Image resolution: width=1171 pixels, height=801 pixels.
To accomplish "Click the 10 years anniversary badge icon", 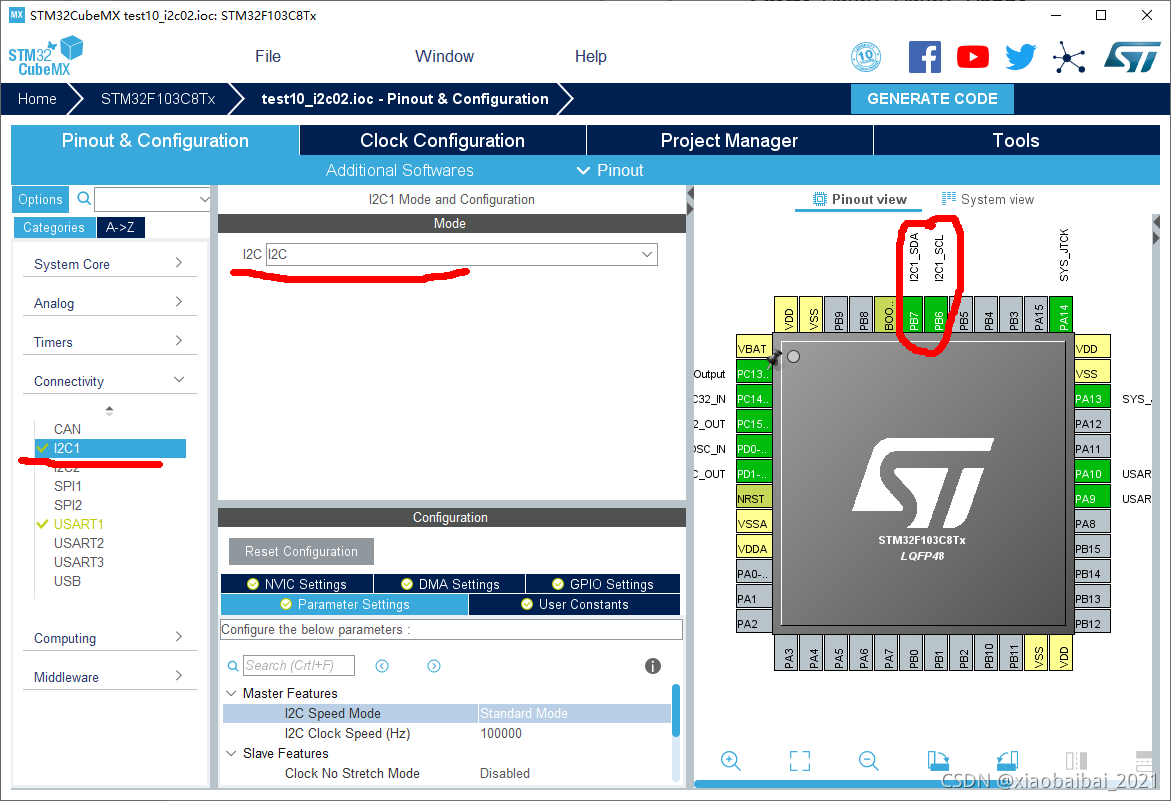I will (x=866, y=57).
